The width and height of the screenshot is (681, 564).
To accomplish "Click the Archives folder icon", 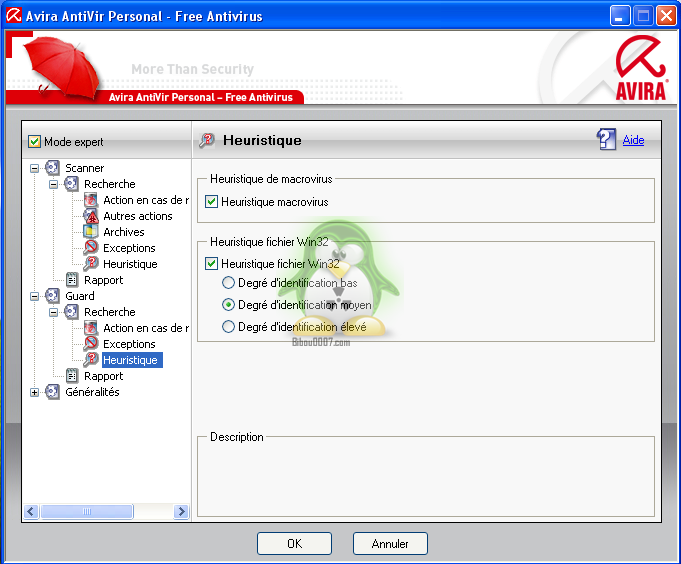I will [90, 232].
